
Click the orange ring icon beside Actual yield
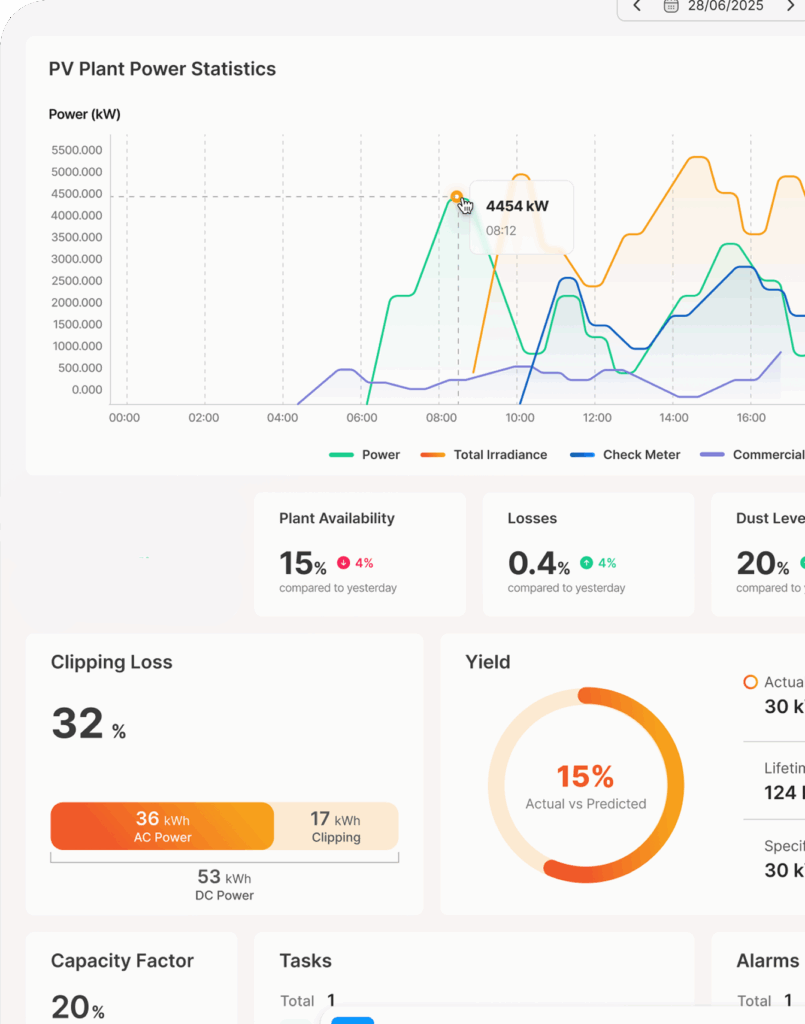[x=750, y=682]
